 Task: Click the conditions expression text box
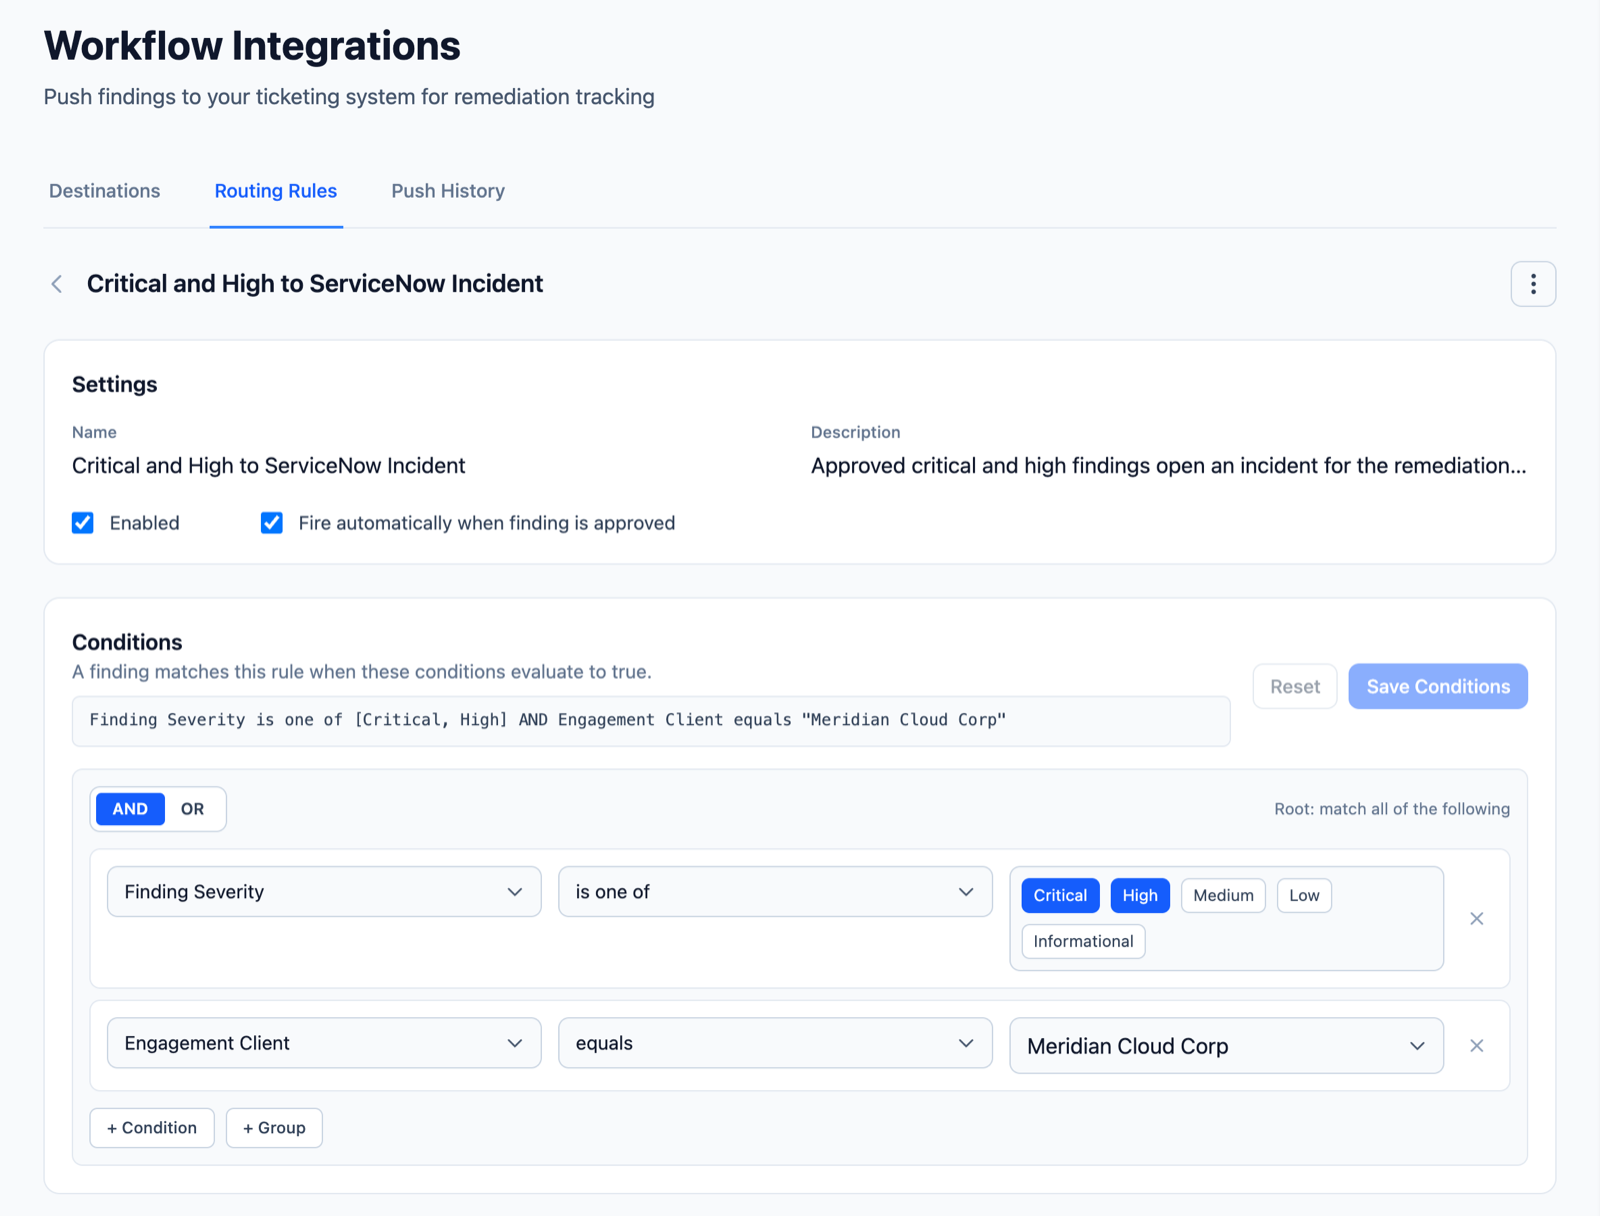(651, 721)
